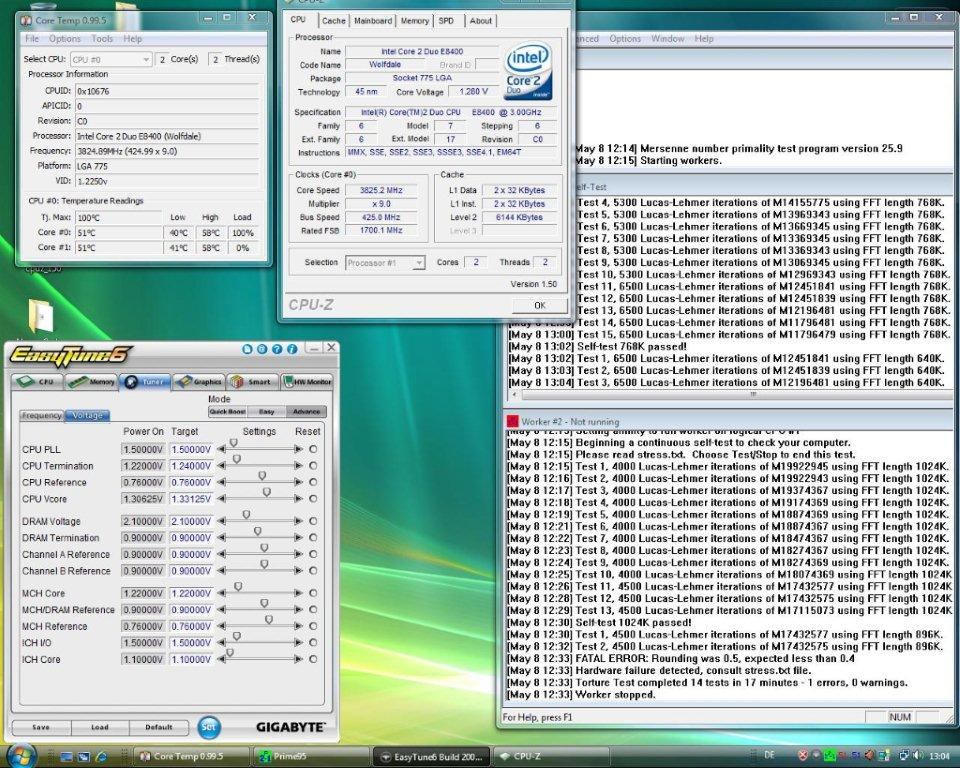960x768 pixels.
Task: Toggle the DRAM Voltage reset radio button
Action: coord(313,521)
